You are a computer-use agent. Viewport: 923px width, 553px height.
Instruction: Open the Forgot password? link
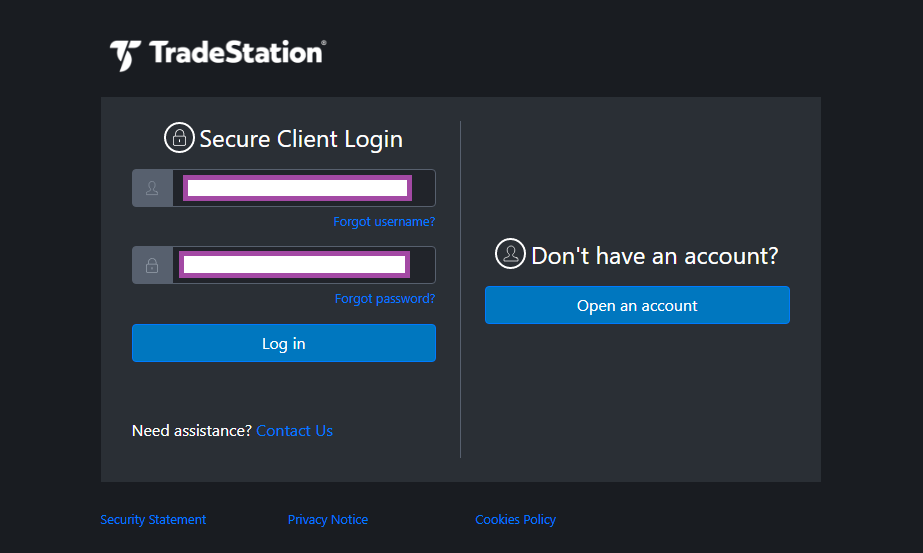point(385,299)
